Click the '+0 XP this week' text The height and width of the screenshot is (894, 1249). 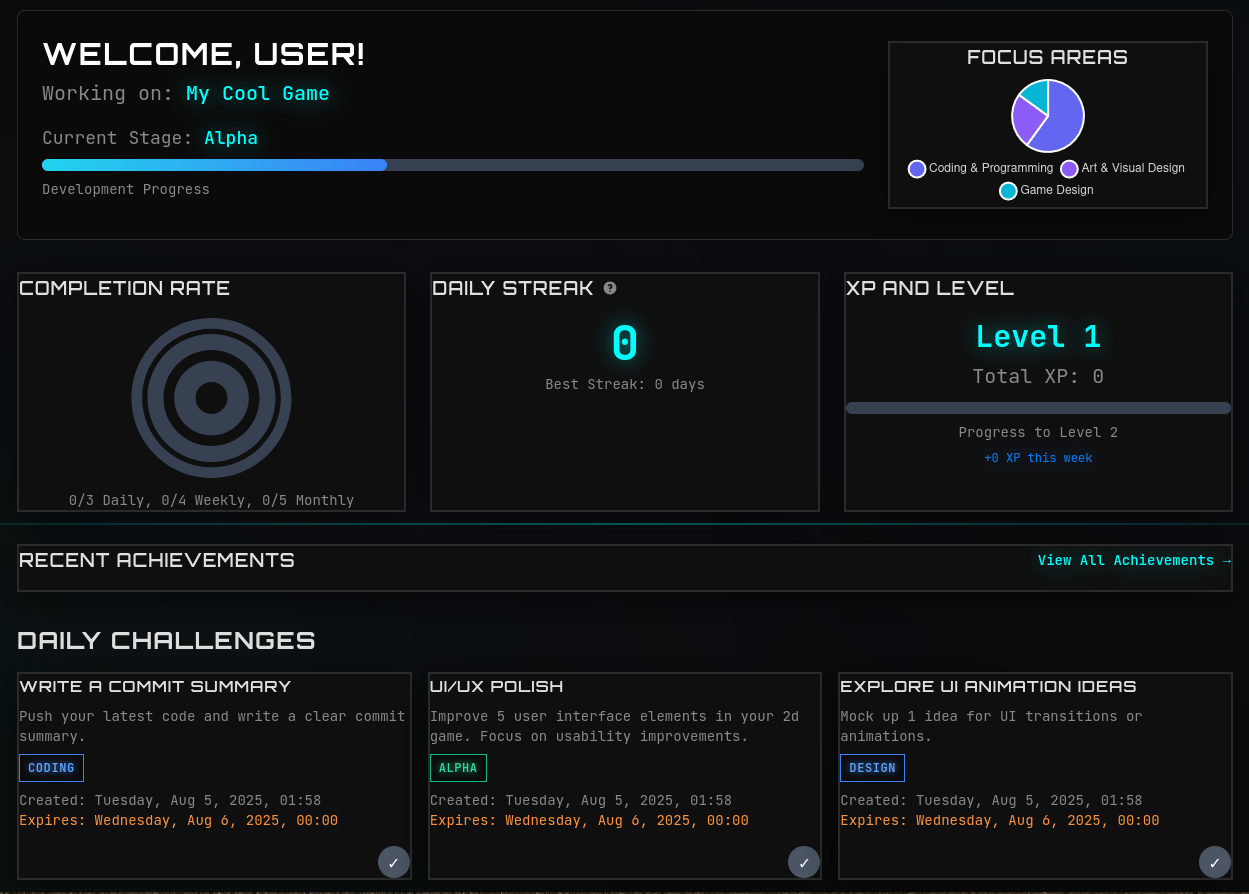pyautogui.click(x=1038, y=457)
